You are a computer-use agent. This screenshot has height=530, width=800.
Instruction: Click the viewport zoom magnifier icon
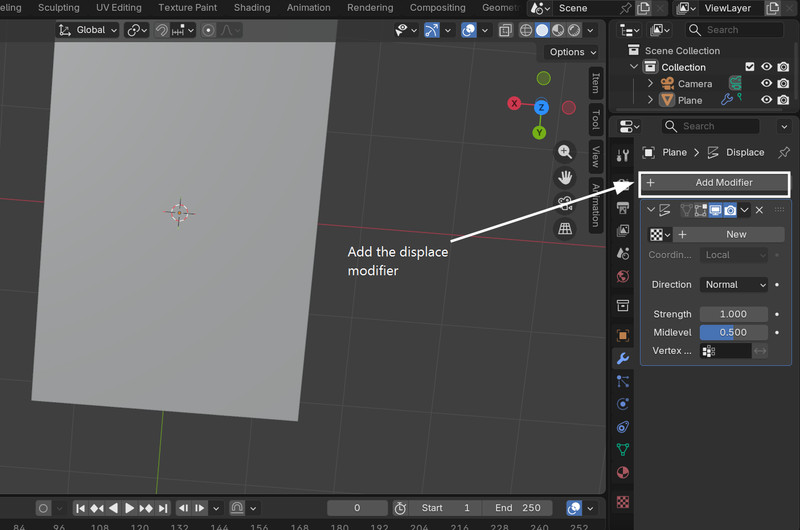click(565, 152)
